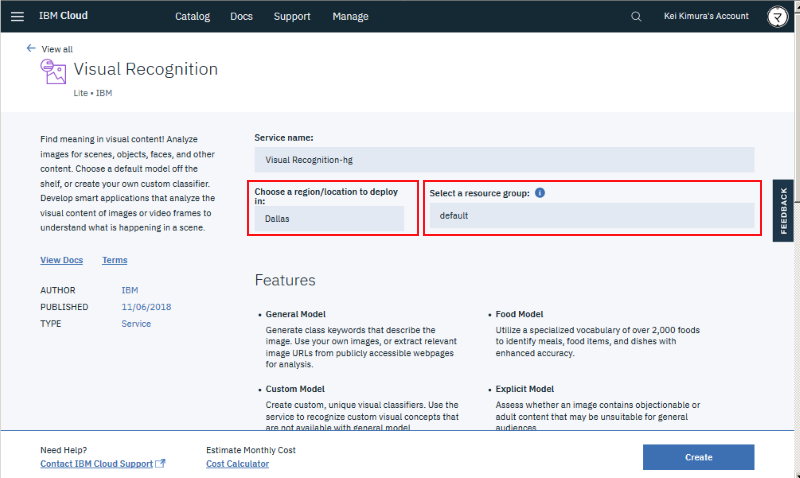This screenshot has height=478, width=800.
Task: Open the Catalog menu item
Action: coord(193,16)
